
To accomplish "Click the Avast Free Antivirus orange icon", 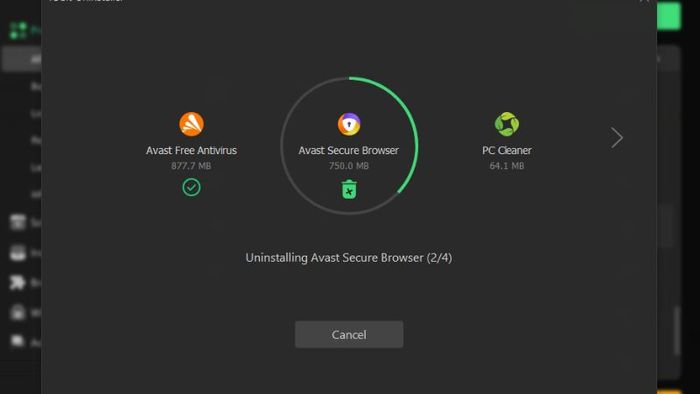I will (192, 124).
